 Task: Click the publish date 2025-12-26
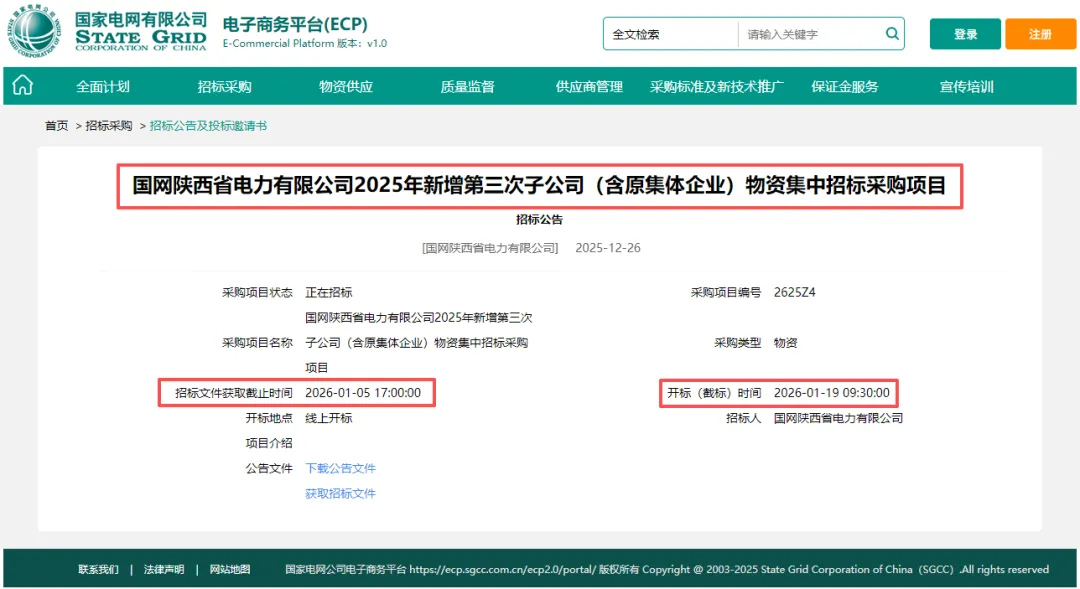click(x=608, y=248)
